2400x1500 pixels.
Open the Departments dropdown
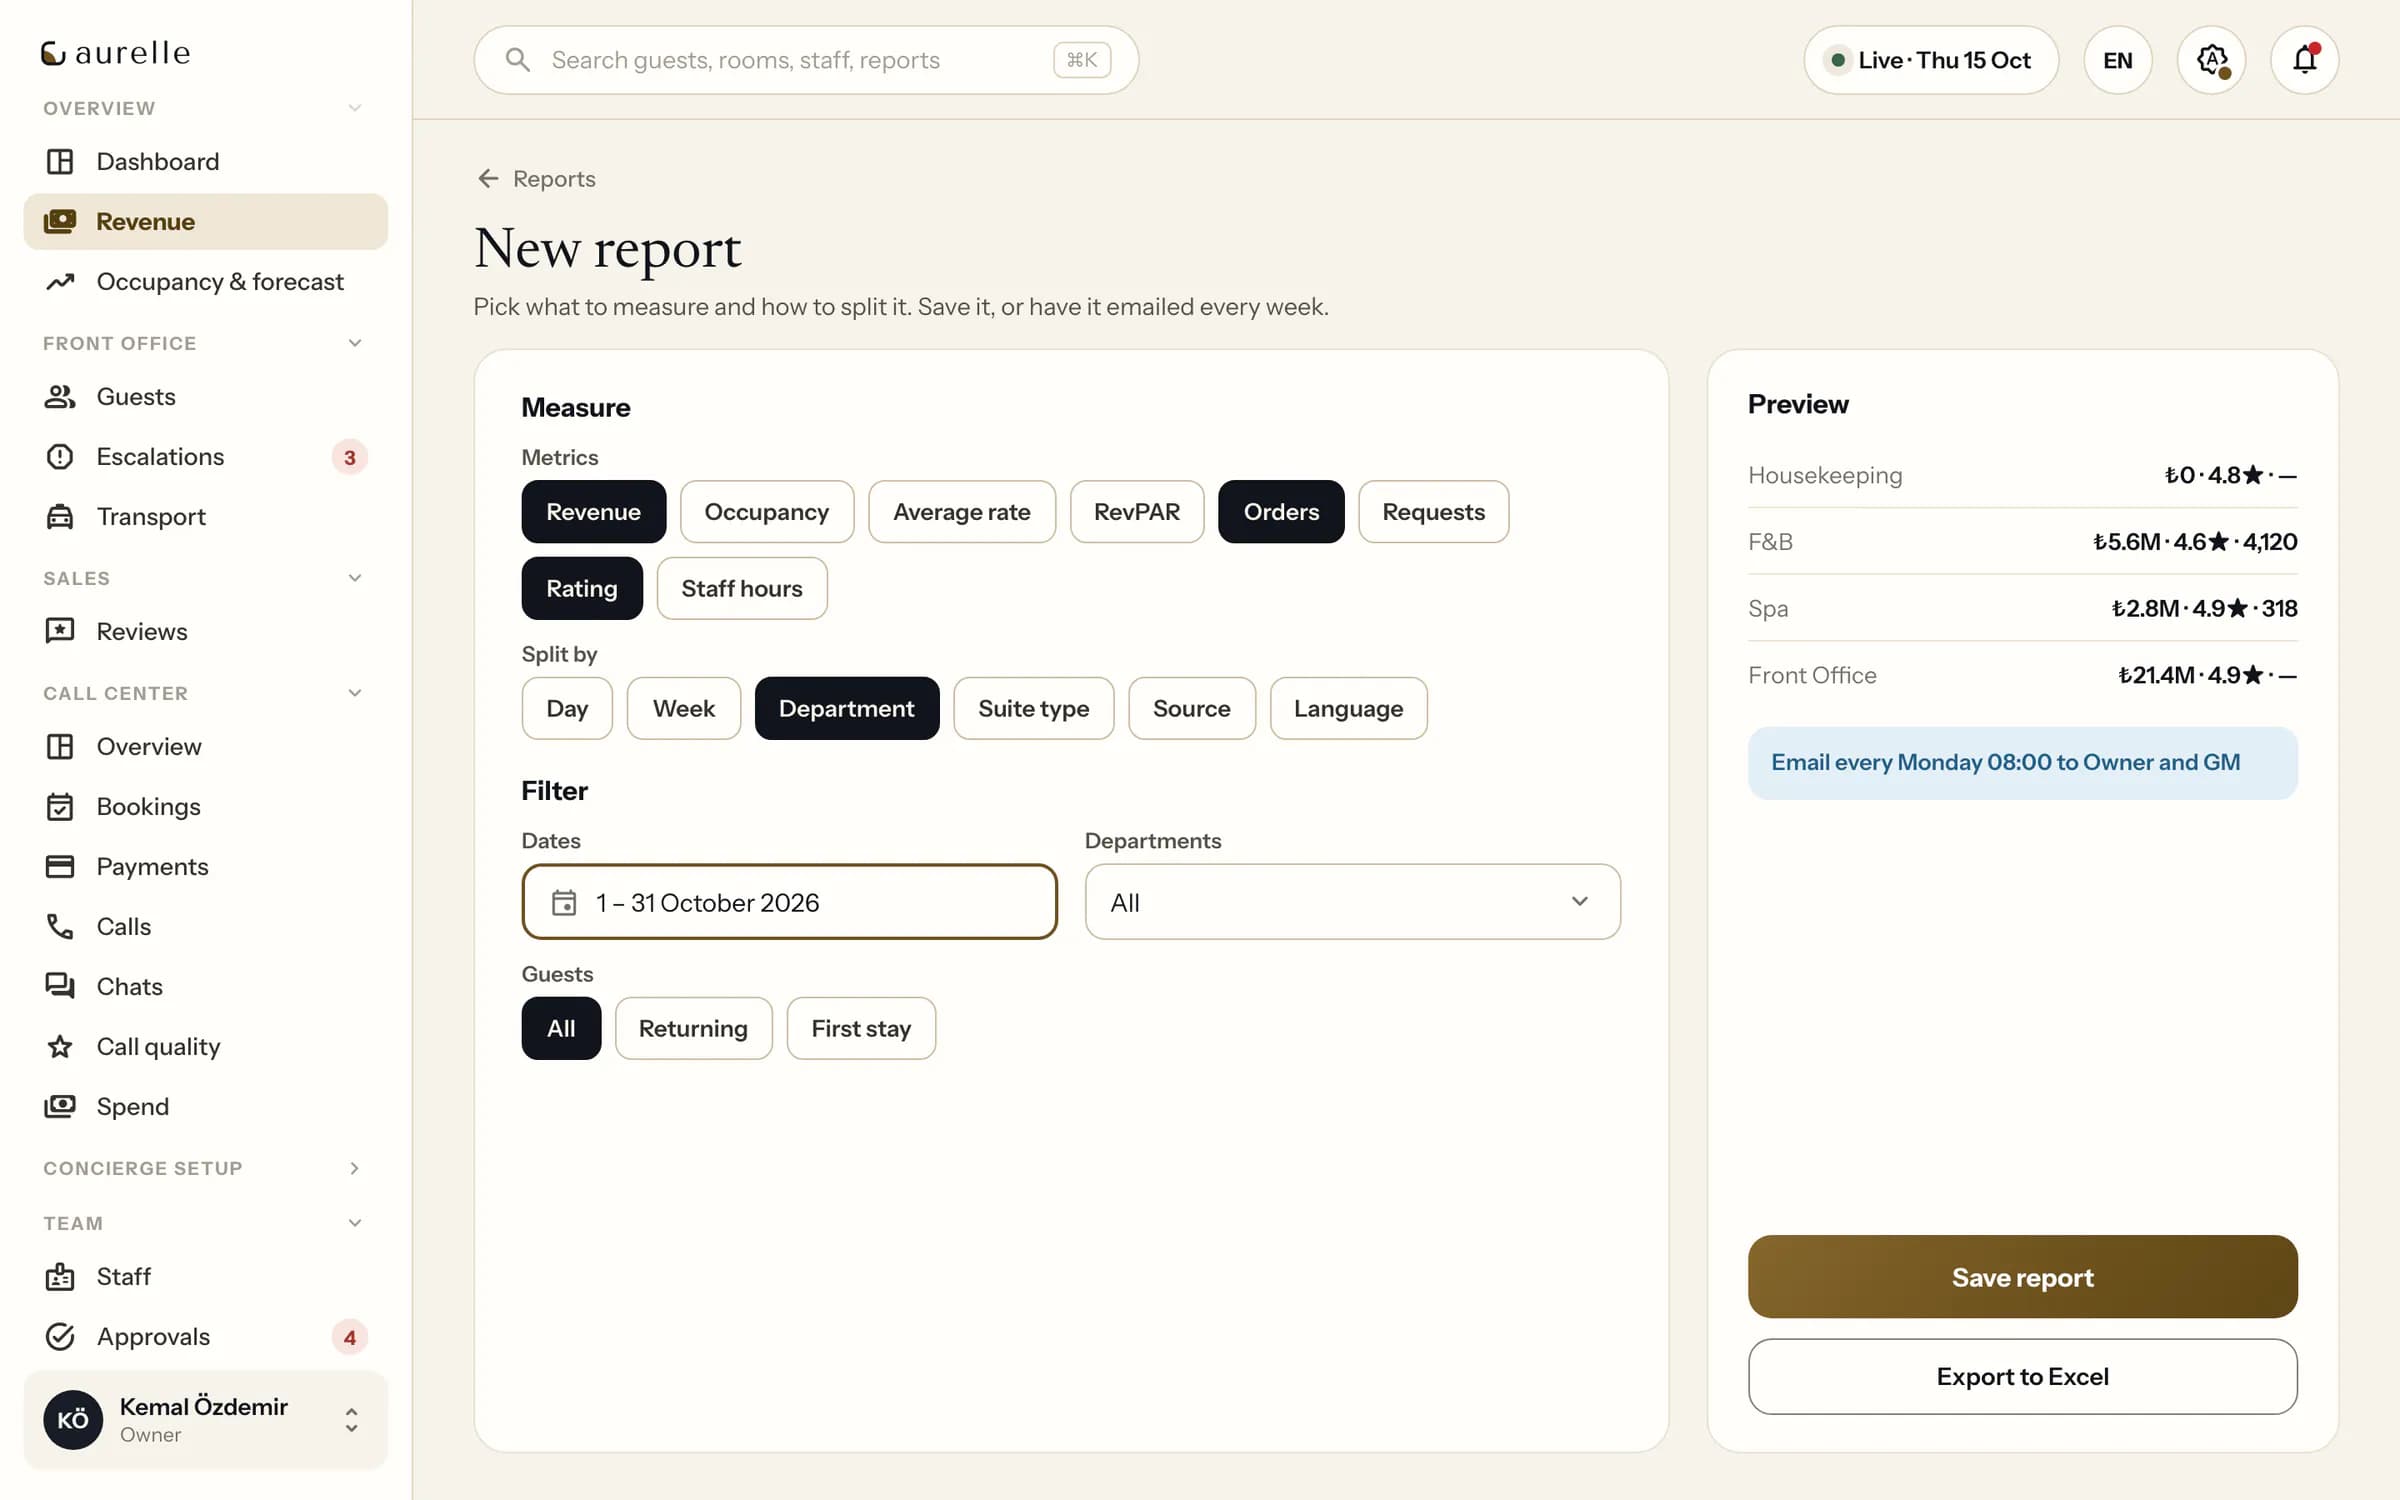(x=1352, y=901)
